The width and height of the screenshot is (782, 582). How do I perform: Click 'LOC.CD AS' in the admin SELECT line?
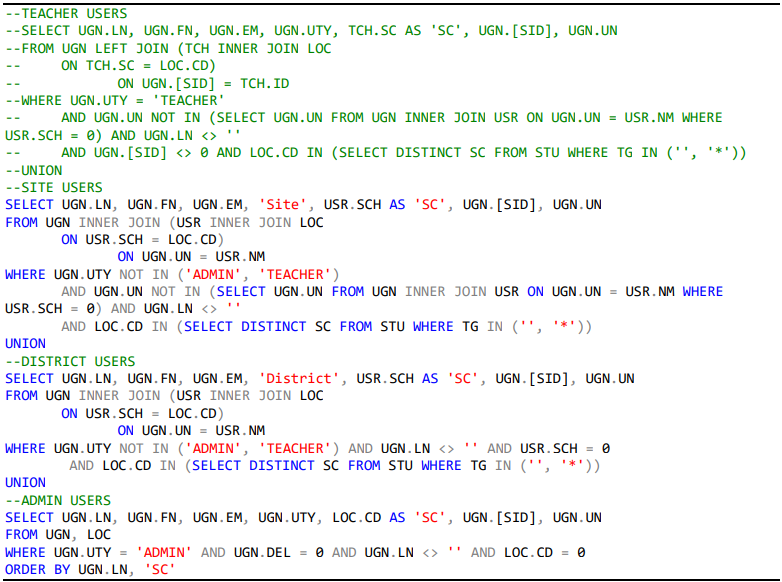(369, 518)
